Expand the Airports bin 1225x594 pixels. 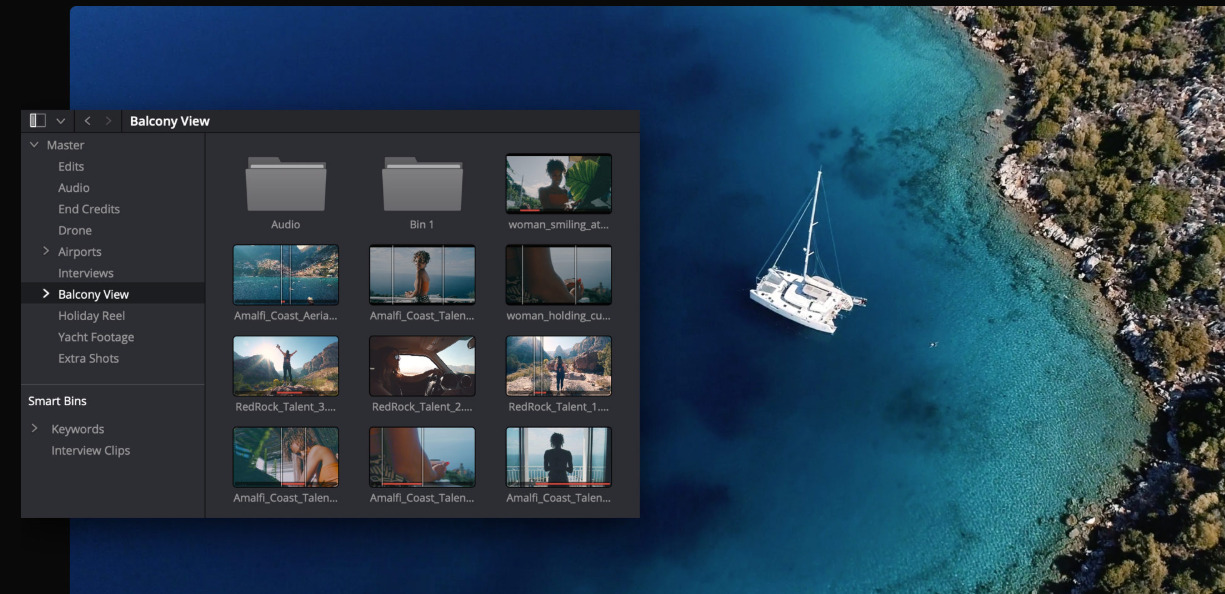tap(46, 251)
